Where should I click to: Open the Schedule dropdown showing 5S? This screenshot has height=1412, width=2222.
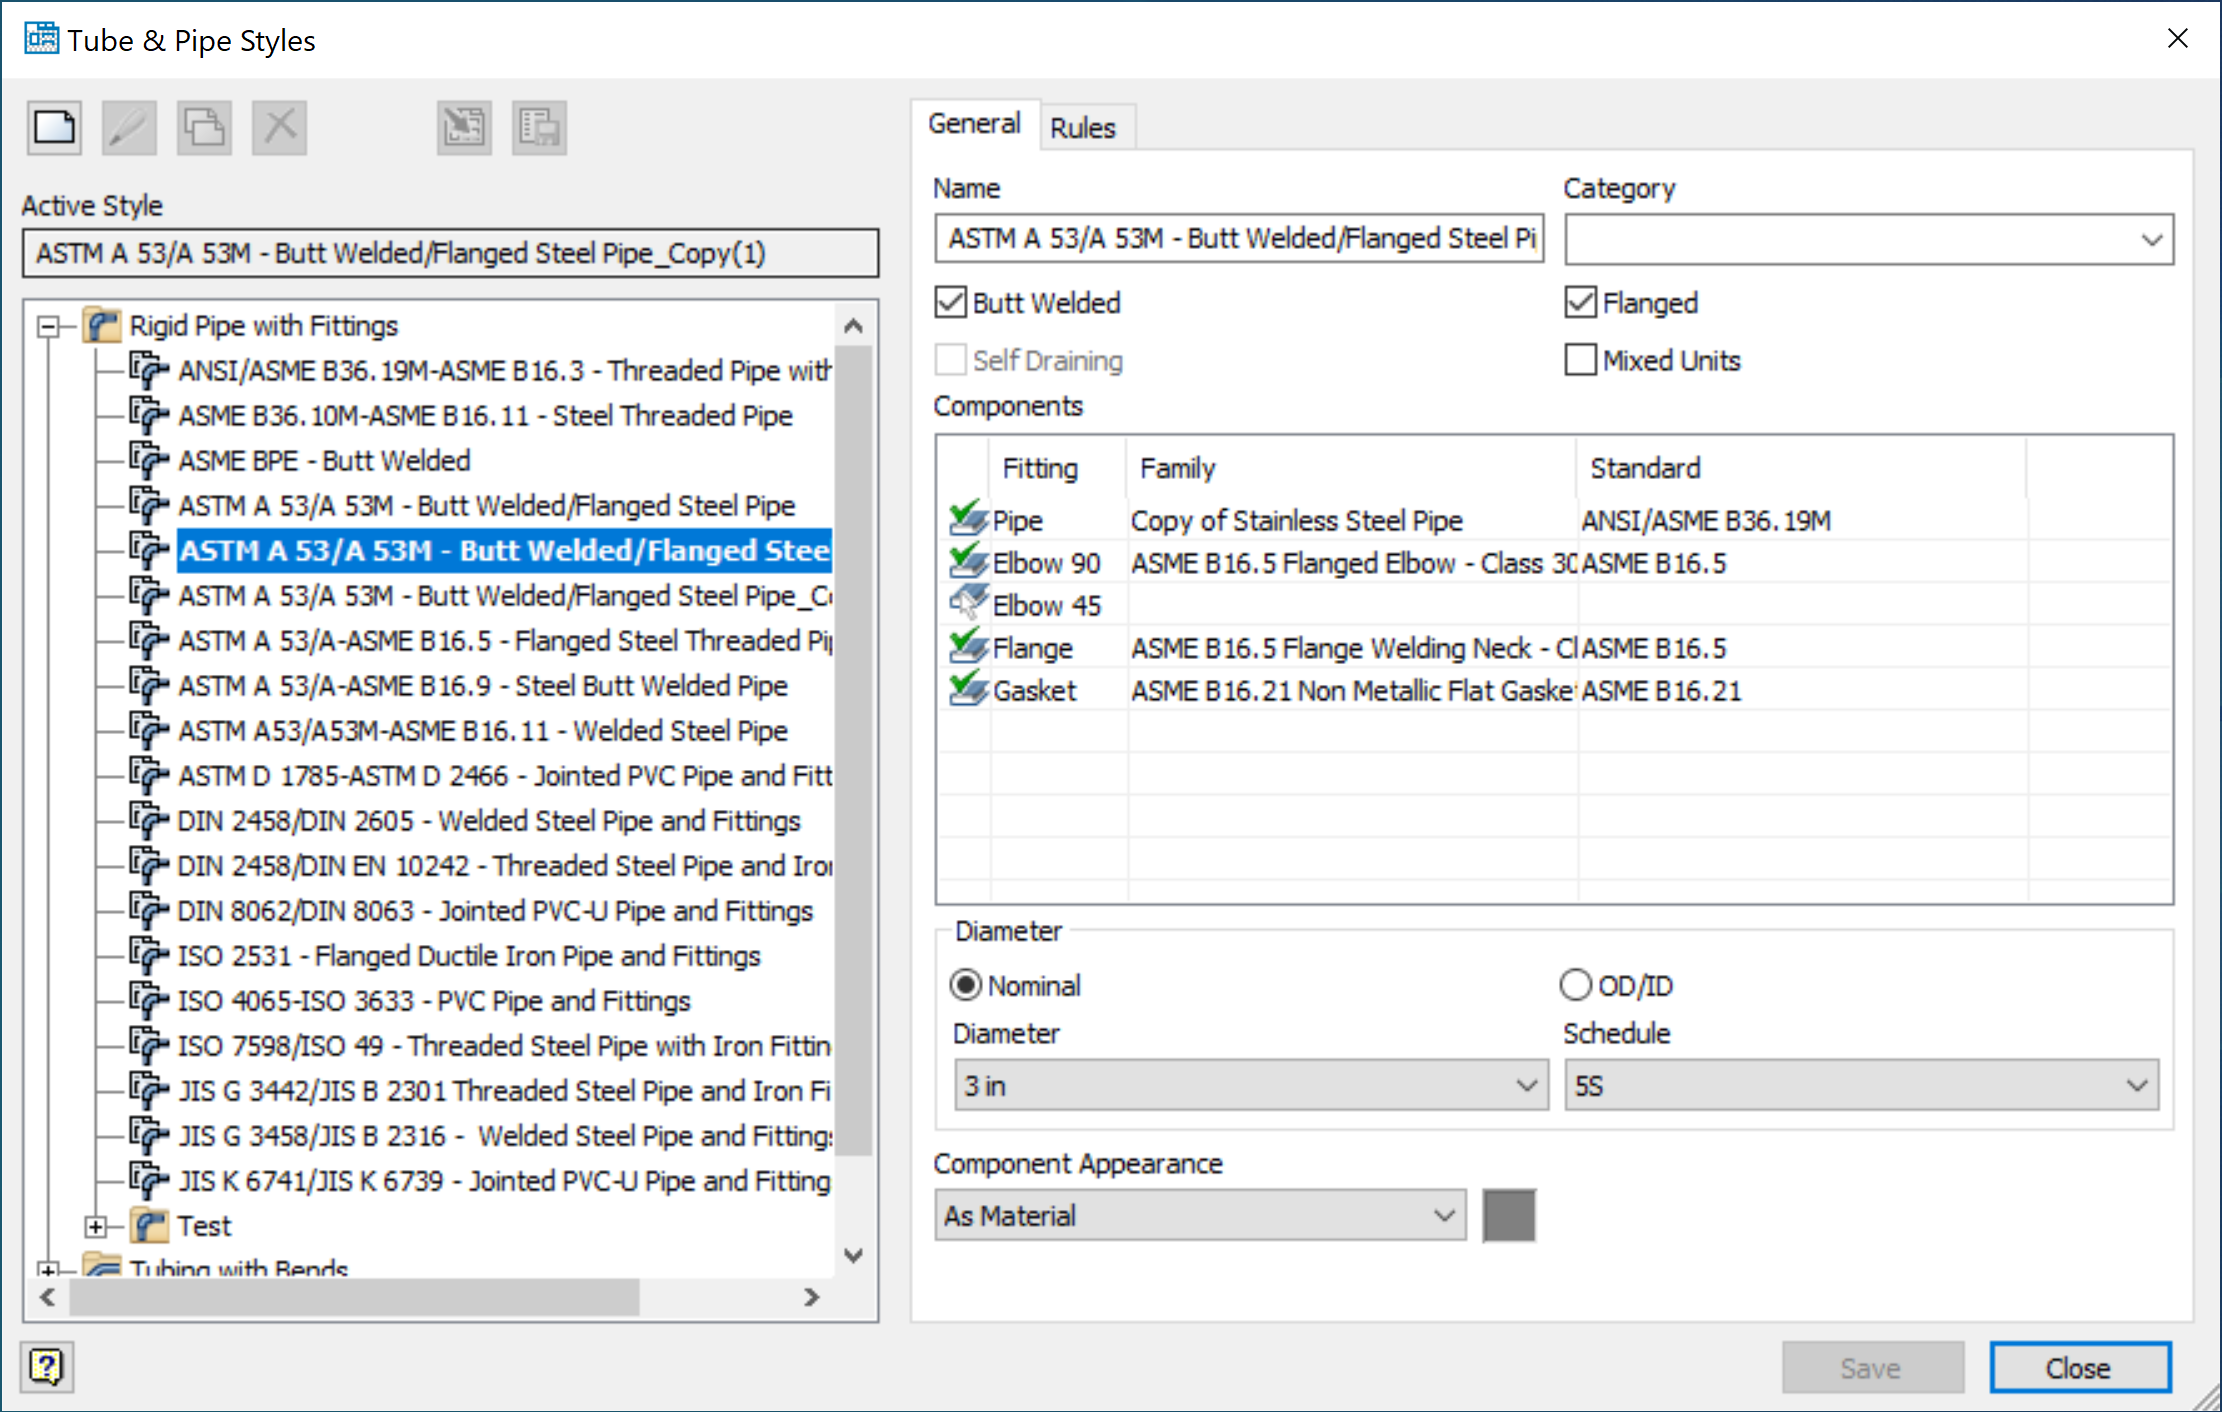pos(2138,1085)
